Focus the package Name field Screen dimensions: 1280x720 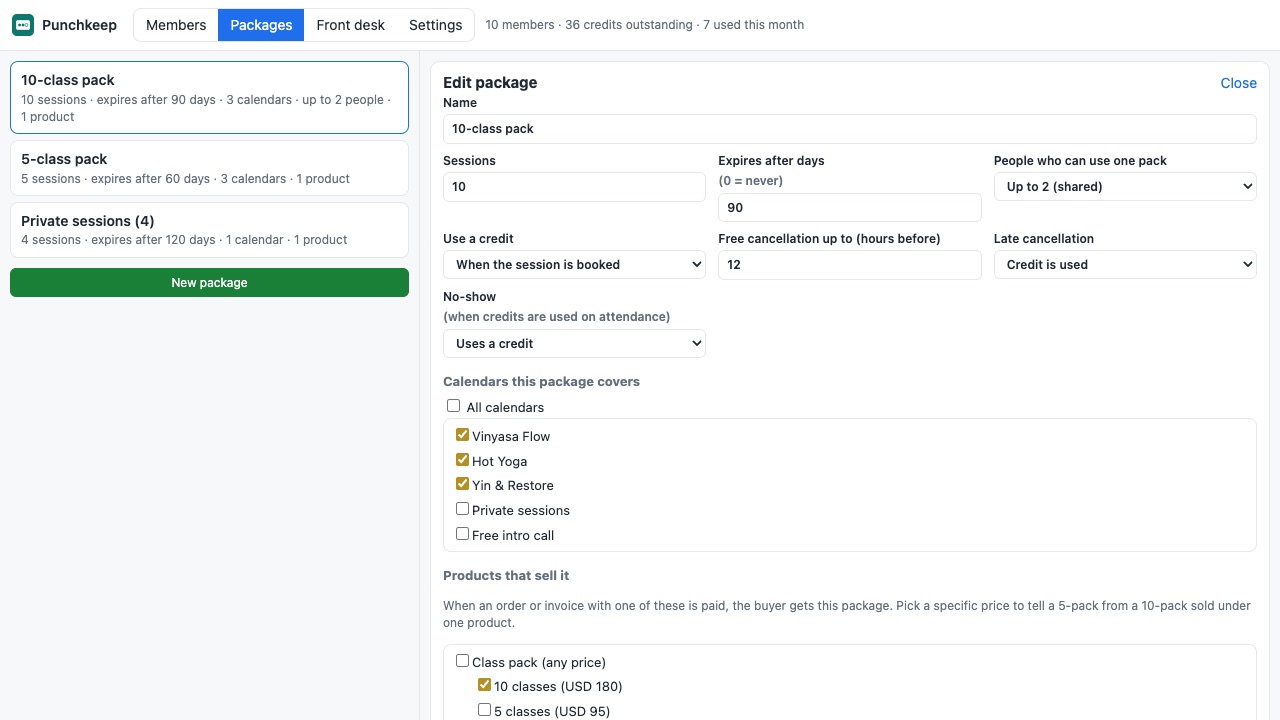click(849, 129)
